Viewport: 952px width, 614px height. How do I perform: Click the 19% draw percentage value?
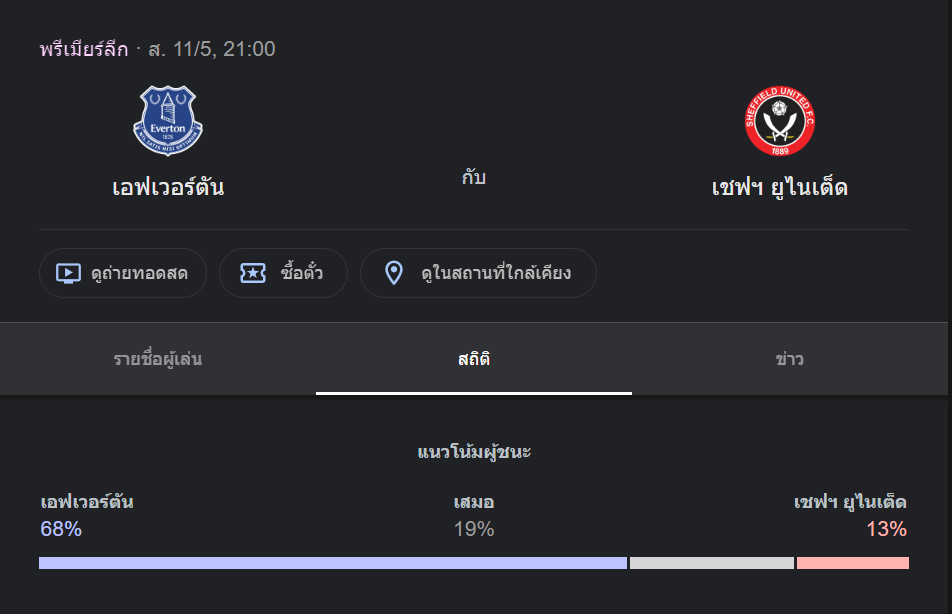coord(474,529)
